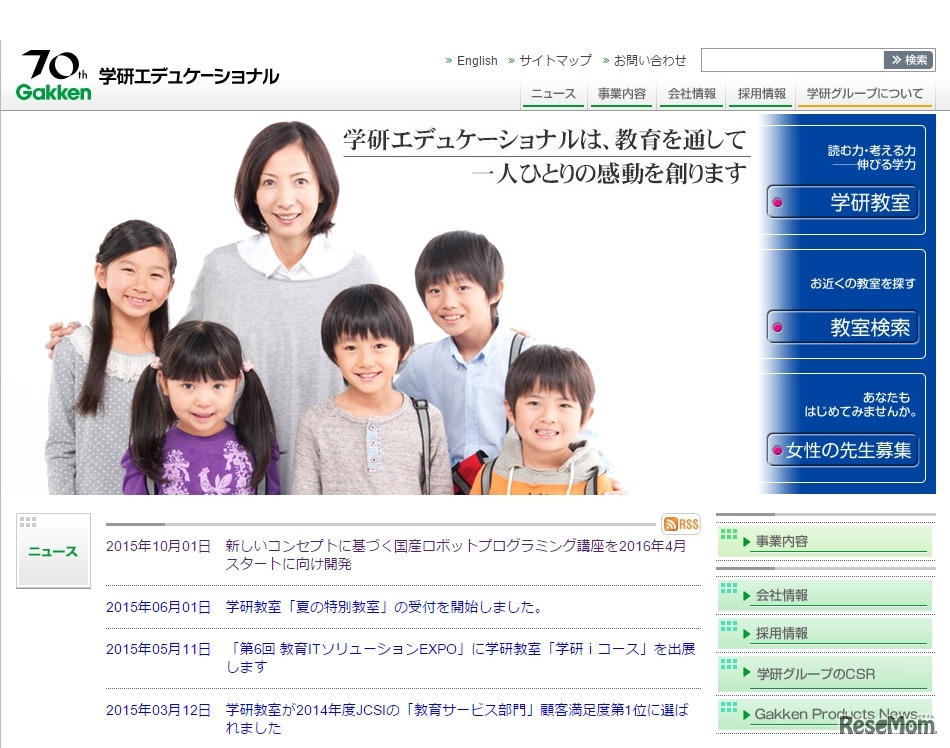Image resolution: width=950 pixels, height=748 pixels.
Task: Click the 読む力・考える力 伸びる学力 text
Action: click(x=872, y=157)
